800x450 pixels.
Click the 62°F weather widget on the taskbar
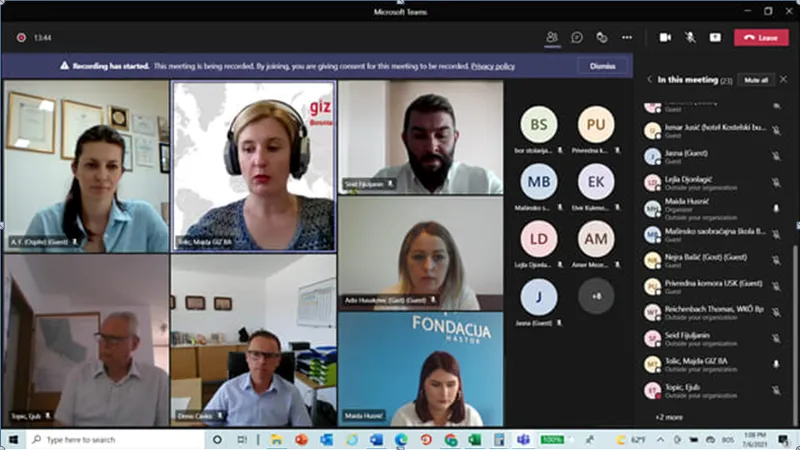[632, 439]
